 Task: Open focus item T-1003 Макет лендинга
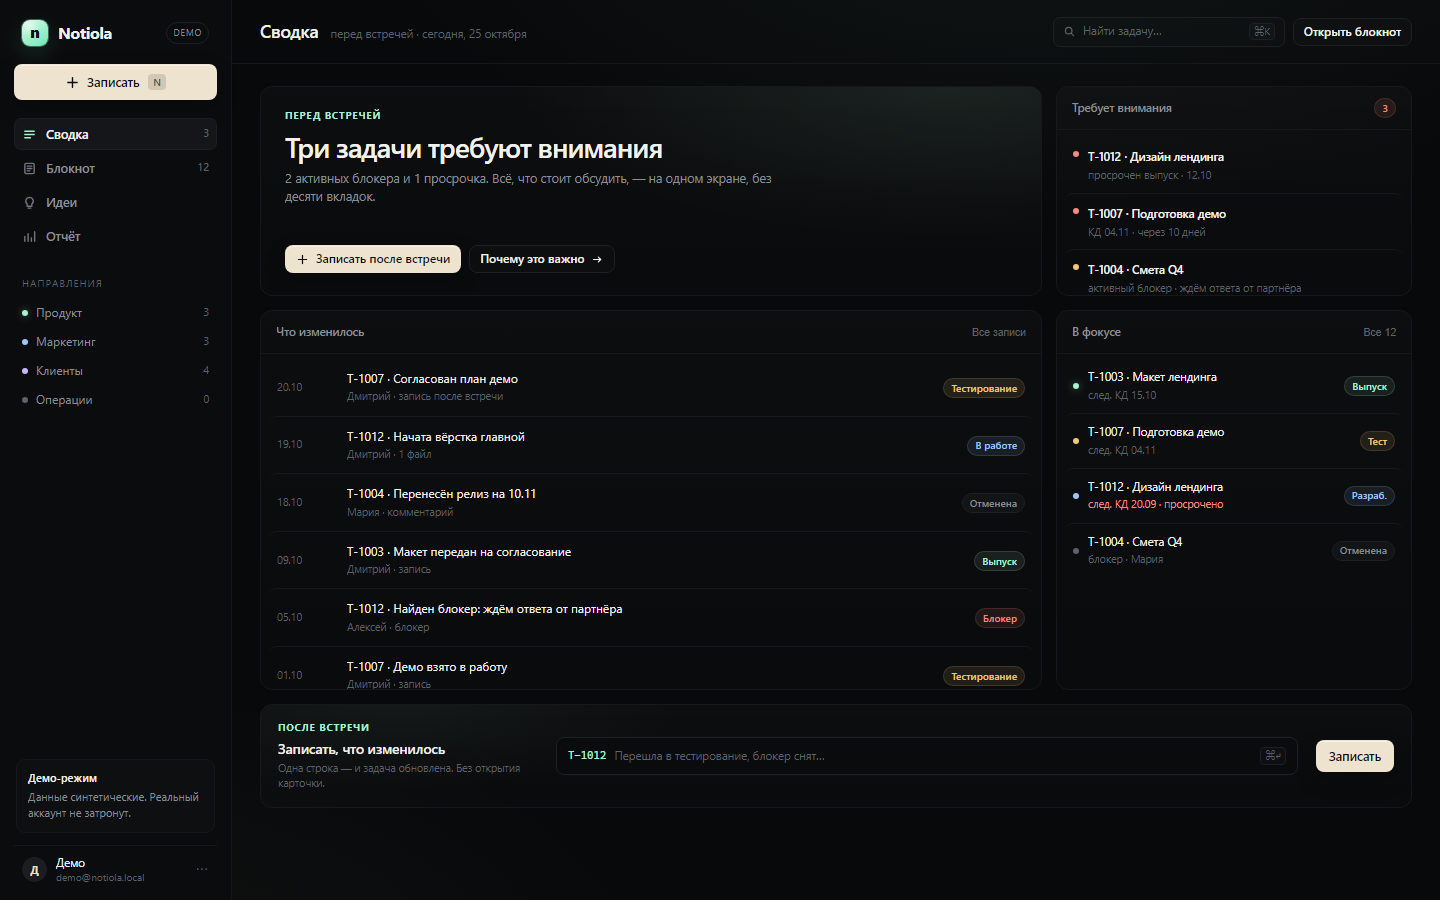(1234, 386)
